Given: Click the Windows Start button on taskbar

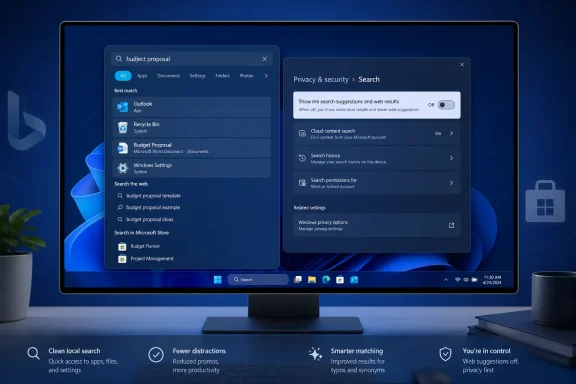Looking at the screenshot, I should point(218,280).
